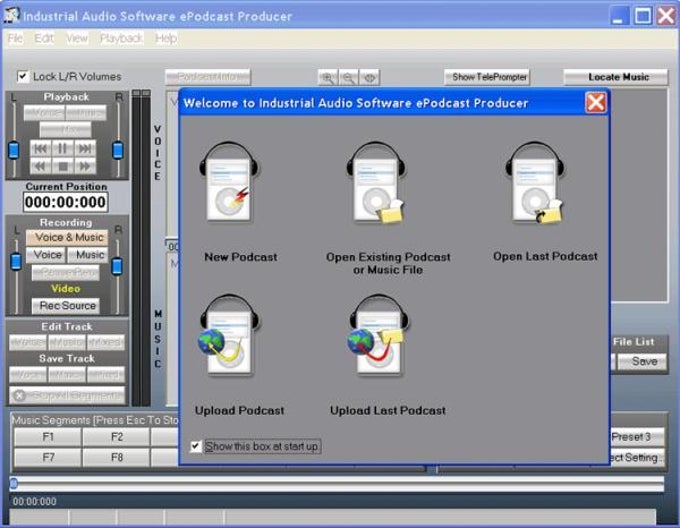This screenshot has width=680, height=528.
Task: Click the bottom timeline position slider handle
Action: [x=14, y=483]
